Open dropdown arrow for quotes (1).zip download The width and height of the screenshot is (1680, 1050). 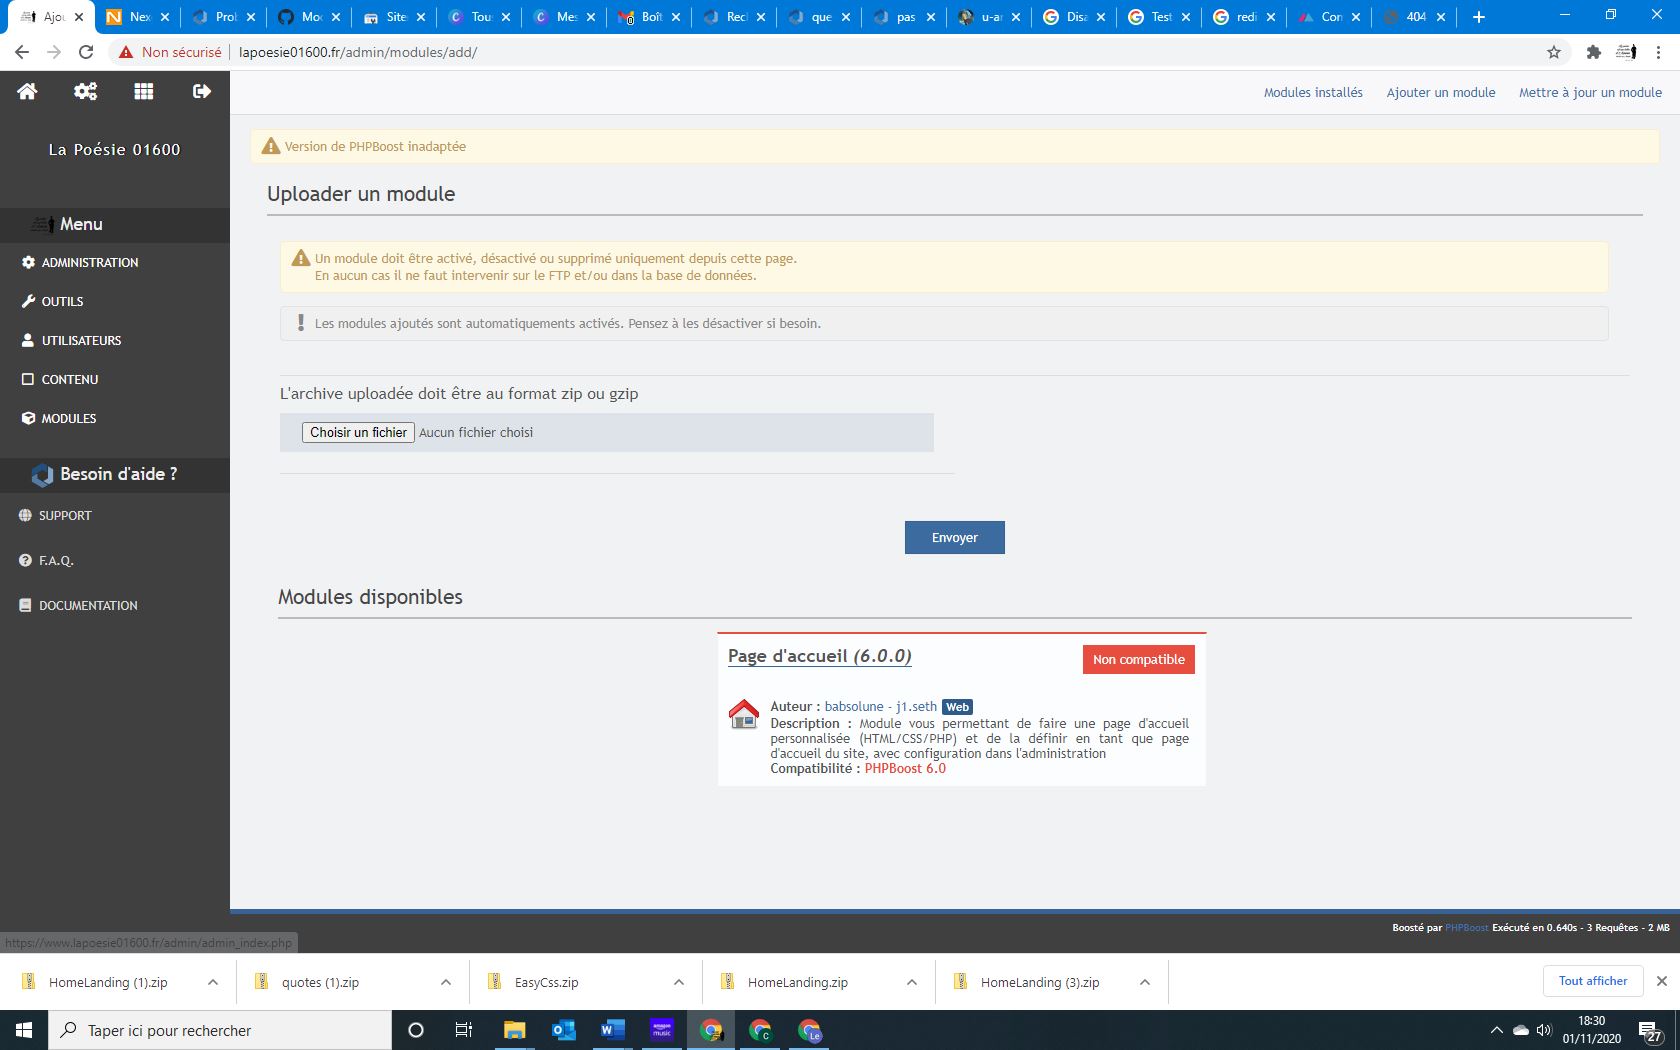446,982
